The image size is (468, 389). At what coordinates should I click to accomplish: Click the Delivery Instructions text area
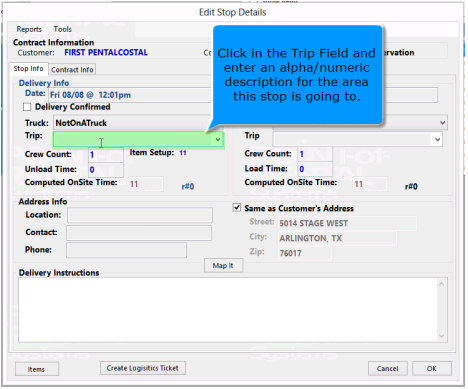click(x=228, y=310)
